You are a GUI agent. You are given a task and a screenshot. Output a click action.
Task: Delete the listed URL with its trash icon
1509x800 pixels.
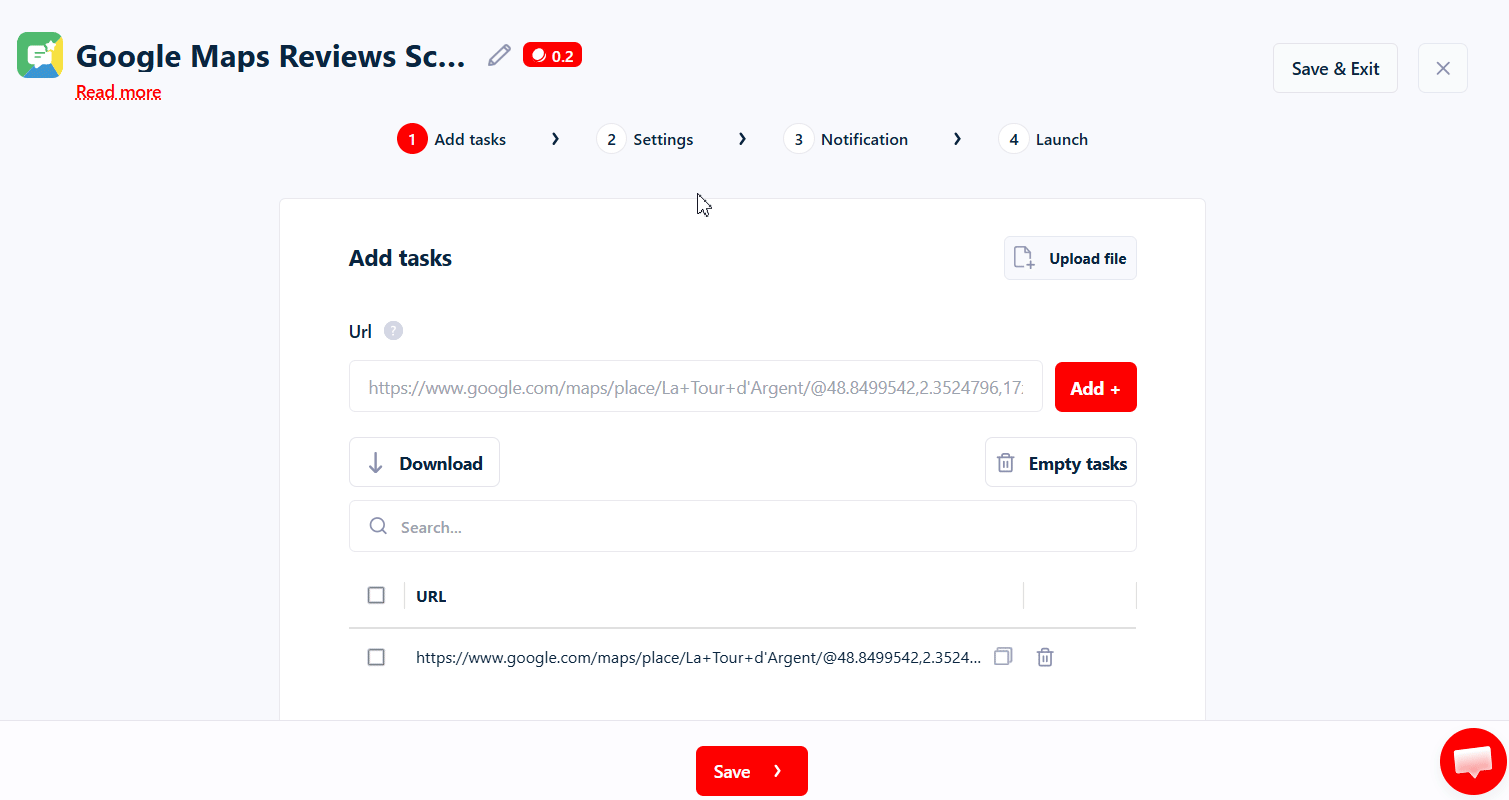[1044, 657]
